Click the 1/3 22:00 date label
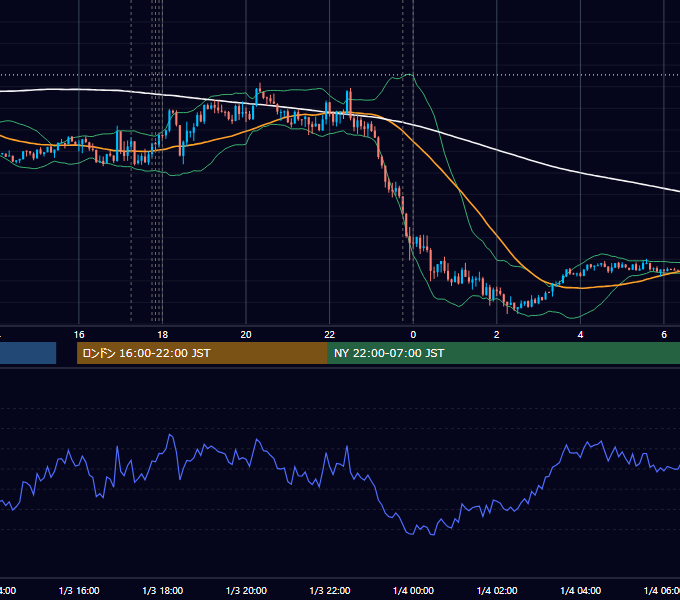 coord(330,591)
